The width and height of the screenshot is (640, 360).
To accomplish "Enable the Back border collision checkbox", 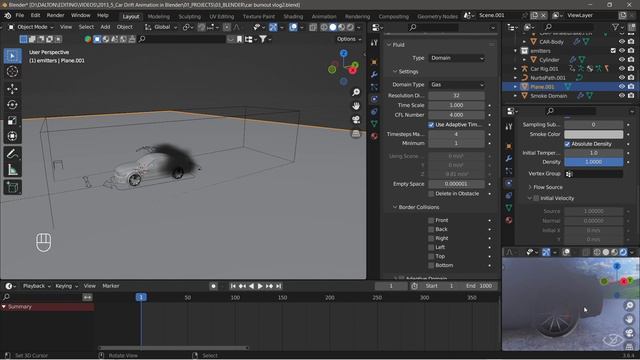I will point(431,229).
